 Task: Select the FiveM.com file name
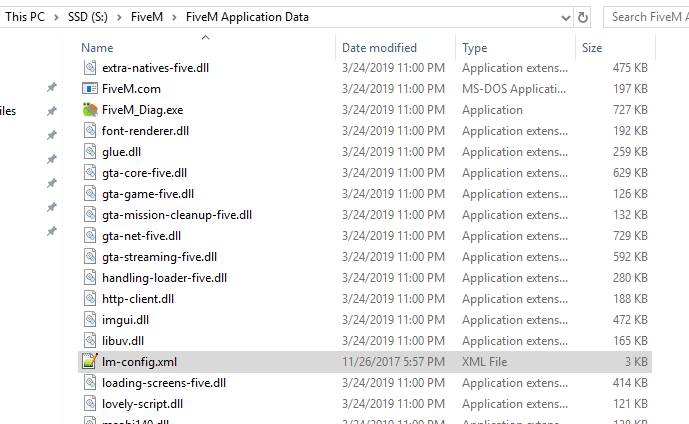coord(131,89)
